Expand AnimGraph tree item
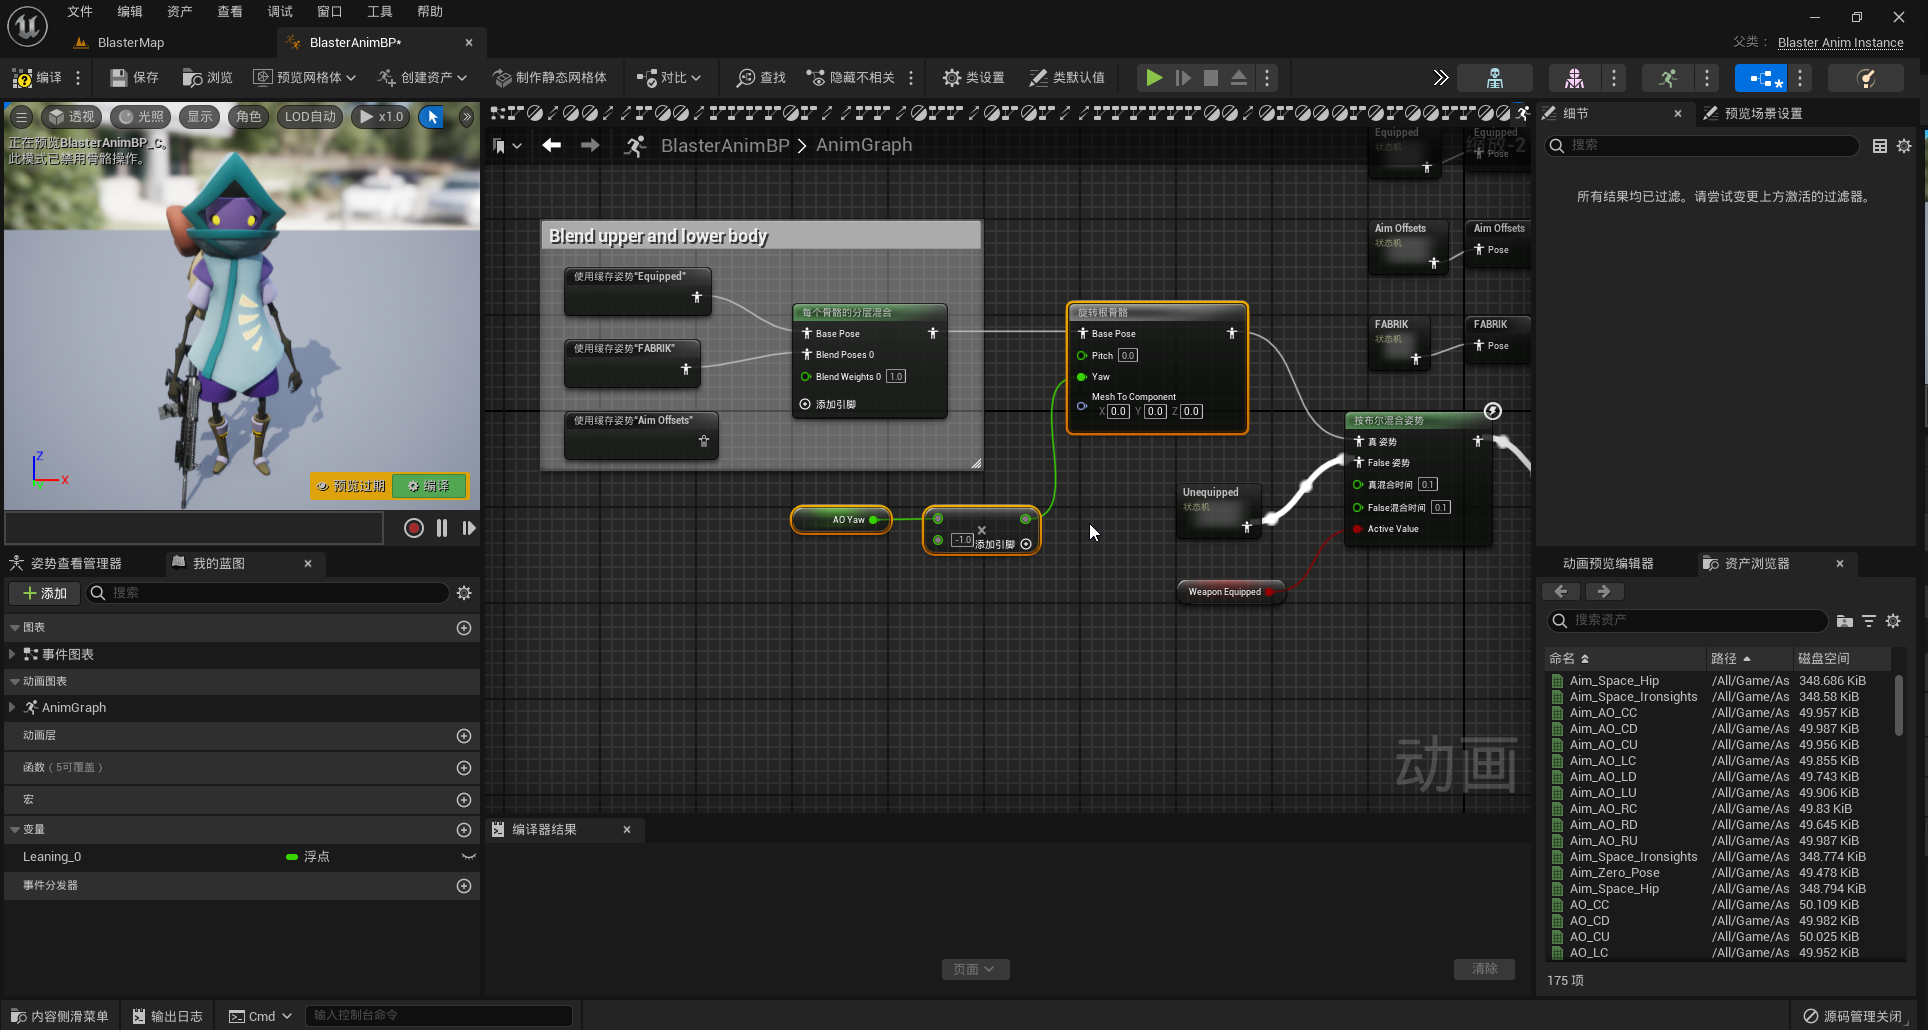This screenshot has height=1030, width=1928. [12, 707]
